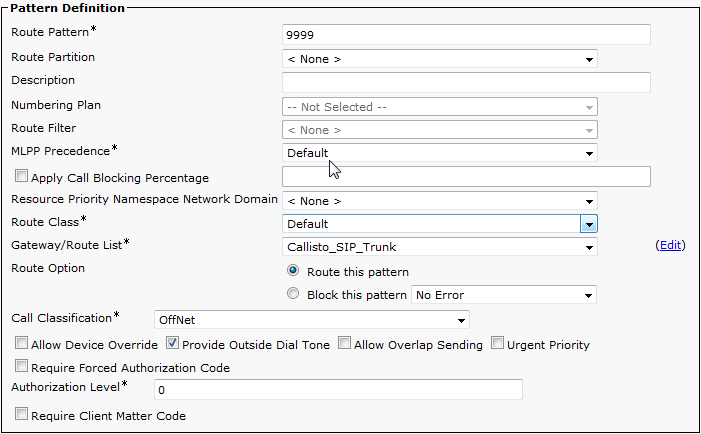Click the call blocking percentage input box

pyautogui.click(x=466, y=177)
